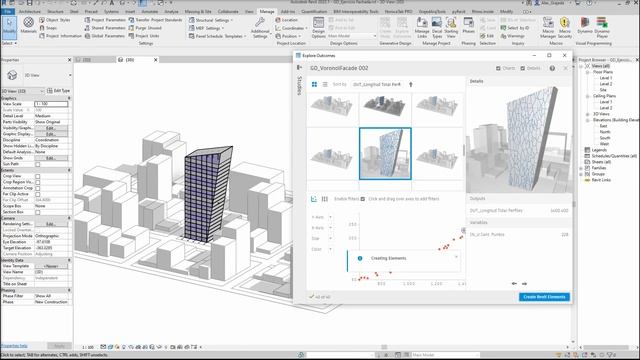This screenshot has width=640, height=360.
Task: Enable the Annotation Crop checkbox
Action: pos(38,188)
